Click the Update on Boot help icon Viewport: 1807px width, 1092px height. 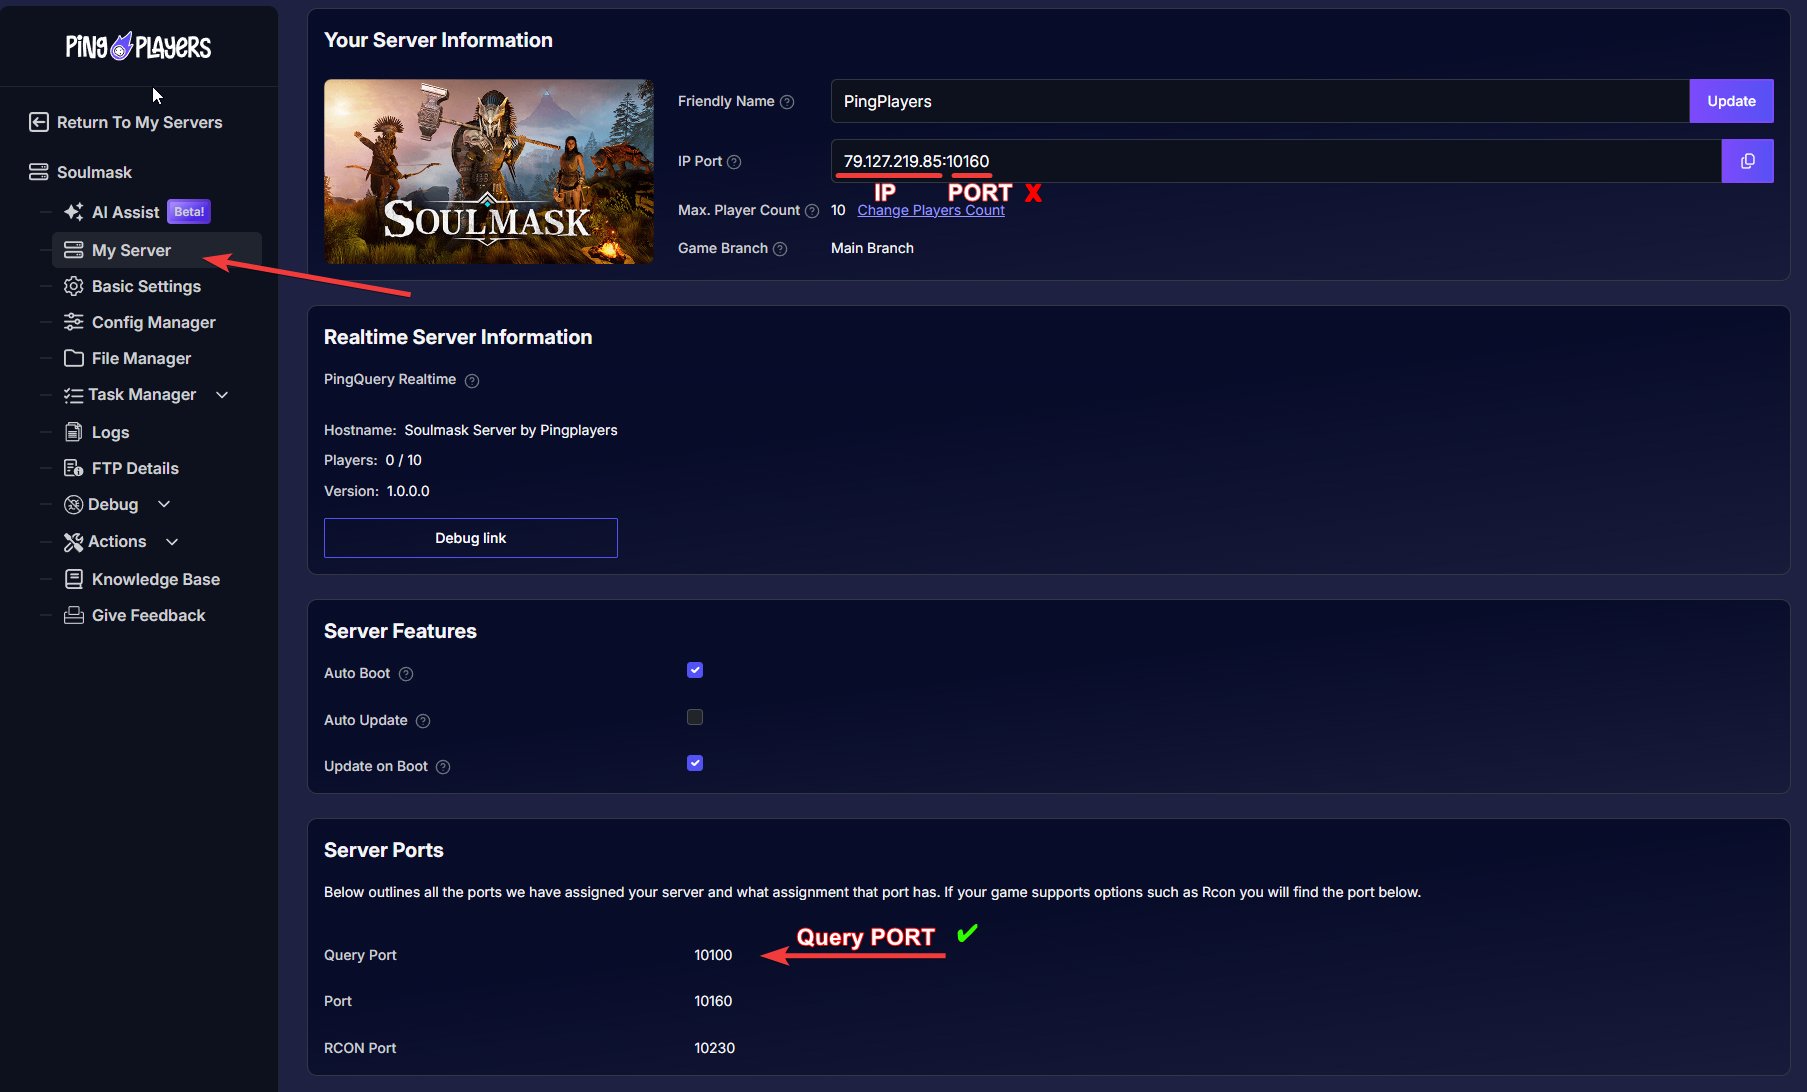coord(443,767)
